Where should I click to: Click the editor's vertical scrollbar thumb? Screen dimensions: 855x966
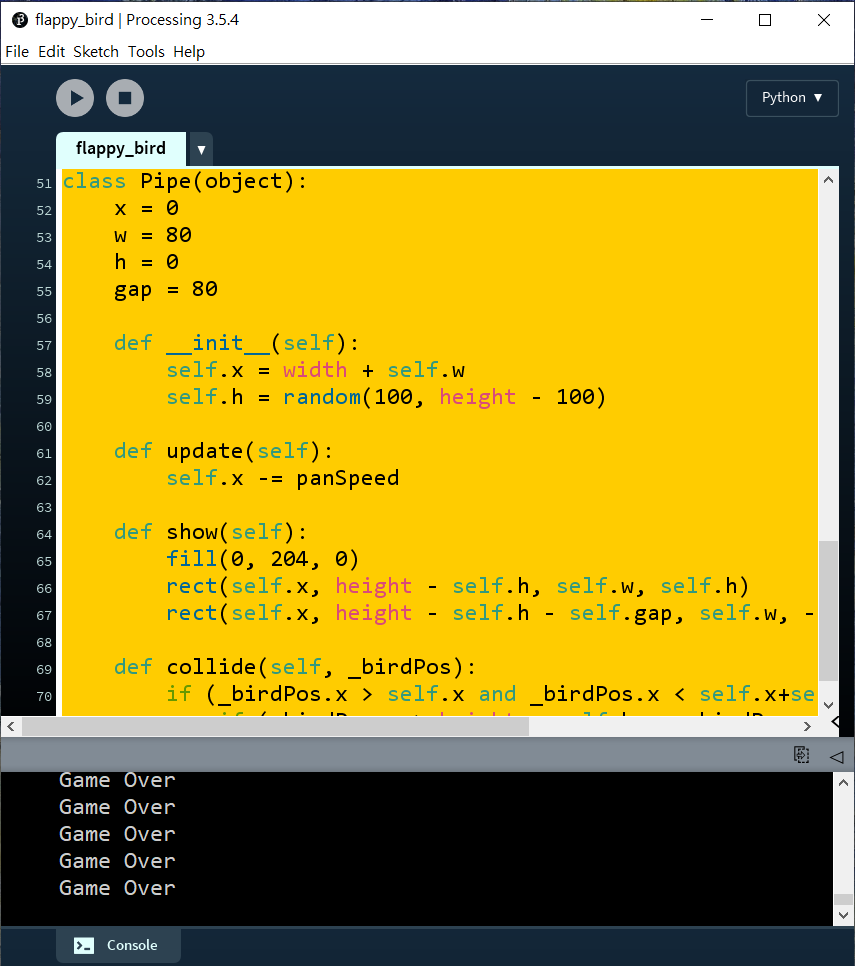[828, 610]
